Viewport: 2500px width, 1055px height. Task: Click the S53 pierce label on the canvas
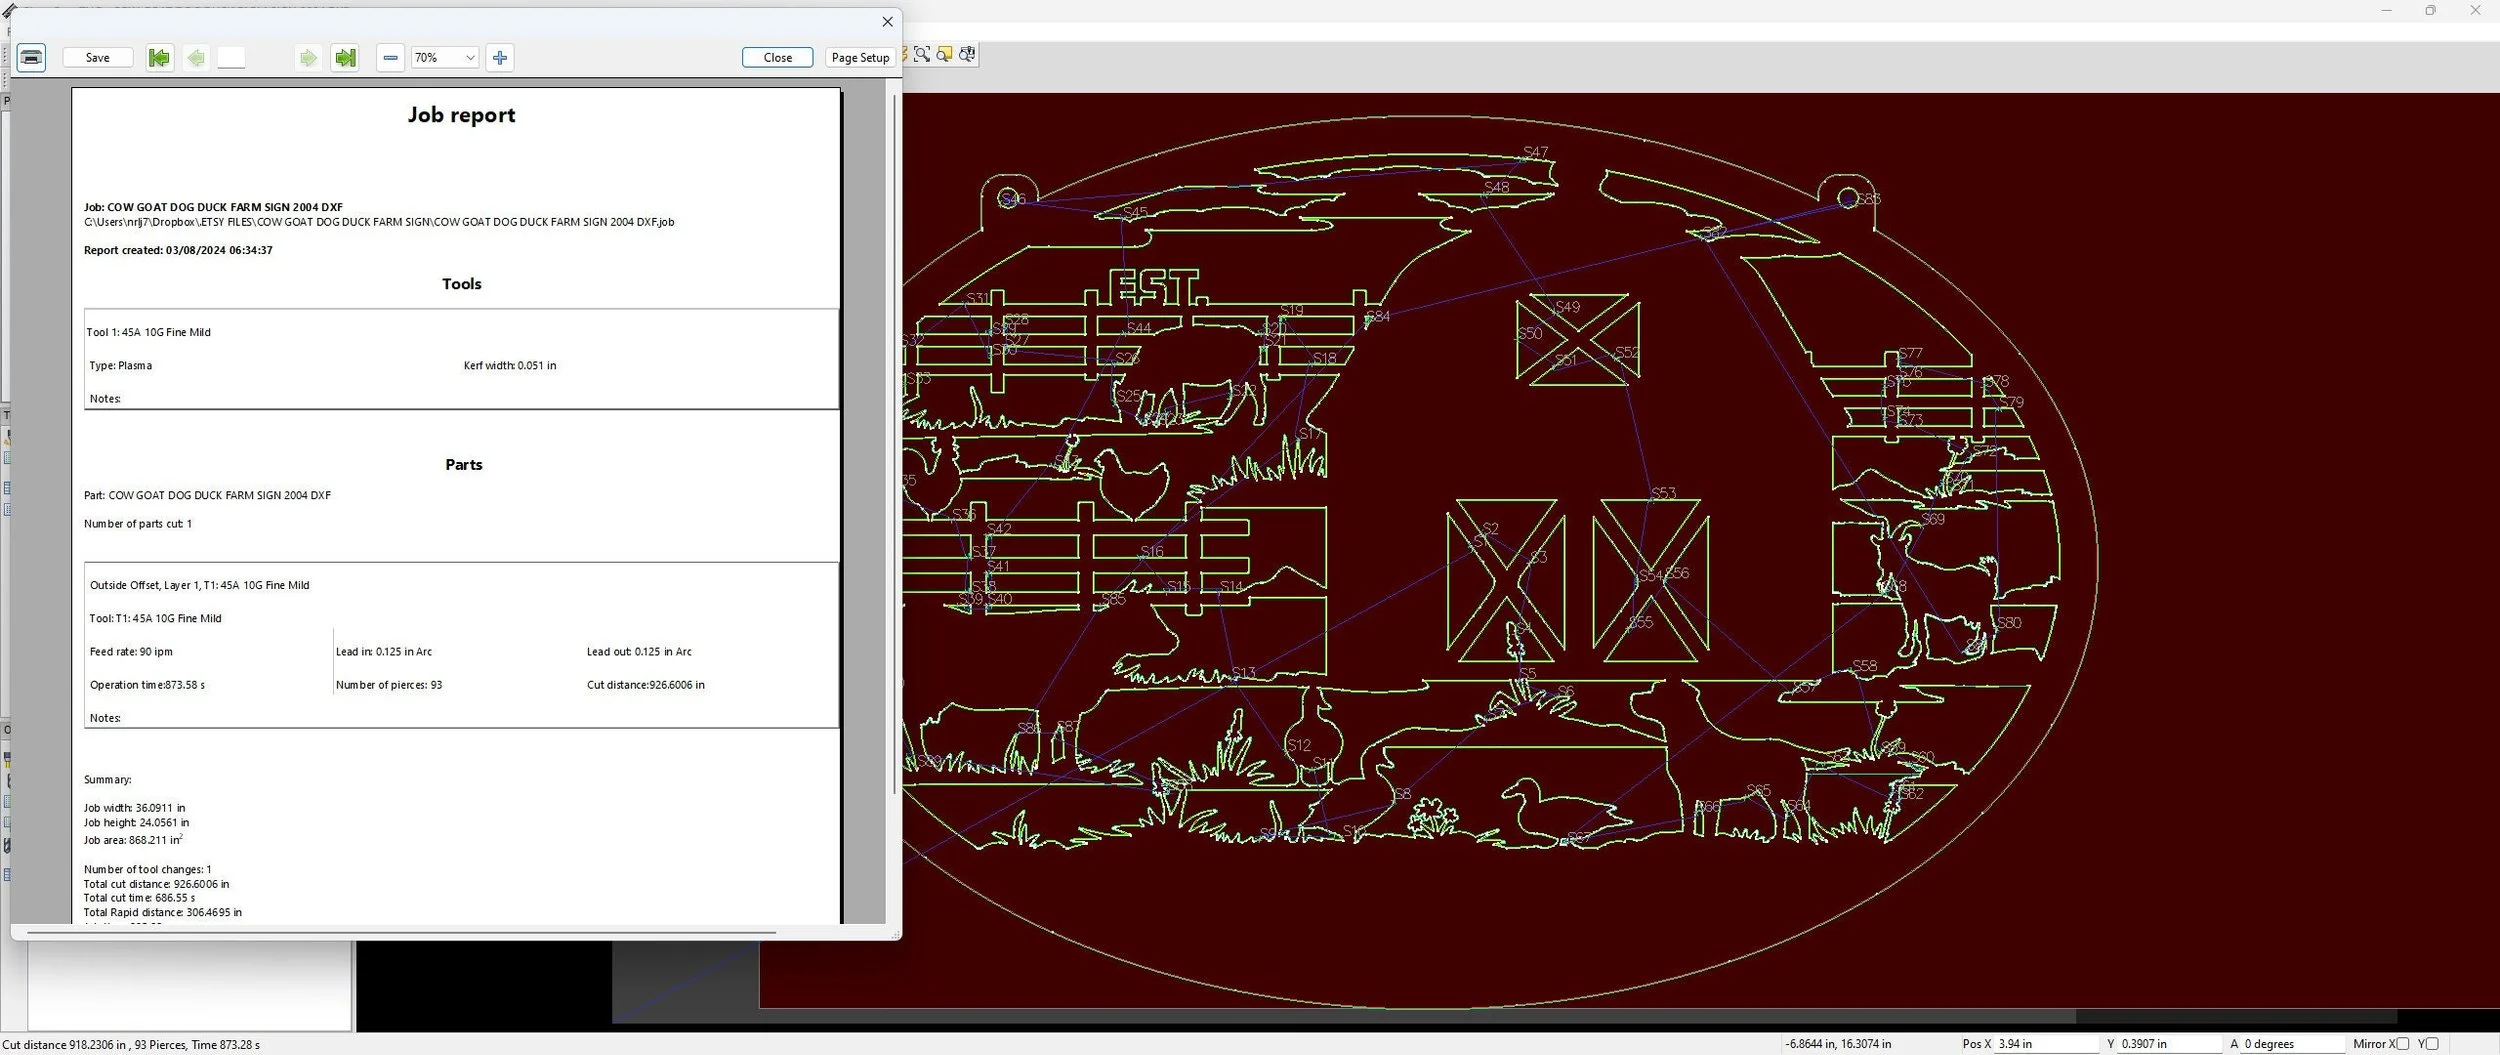1663,493
